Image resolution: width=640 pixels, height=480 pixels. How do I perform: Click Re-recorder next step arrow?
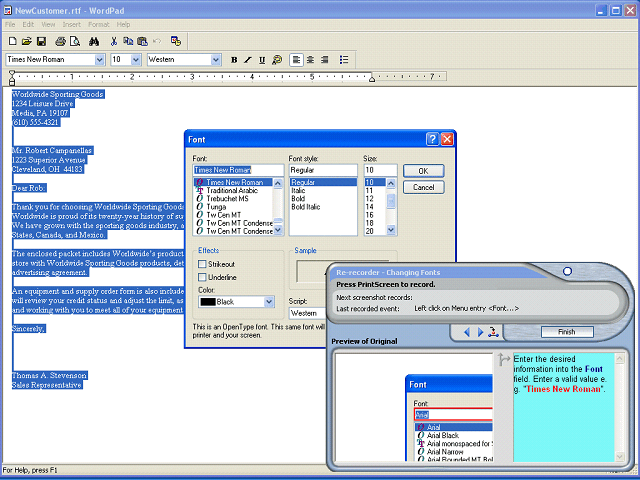pyautogui.click(x=480, y=332)
